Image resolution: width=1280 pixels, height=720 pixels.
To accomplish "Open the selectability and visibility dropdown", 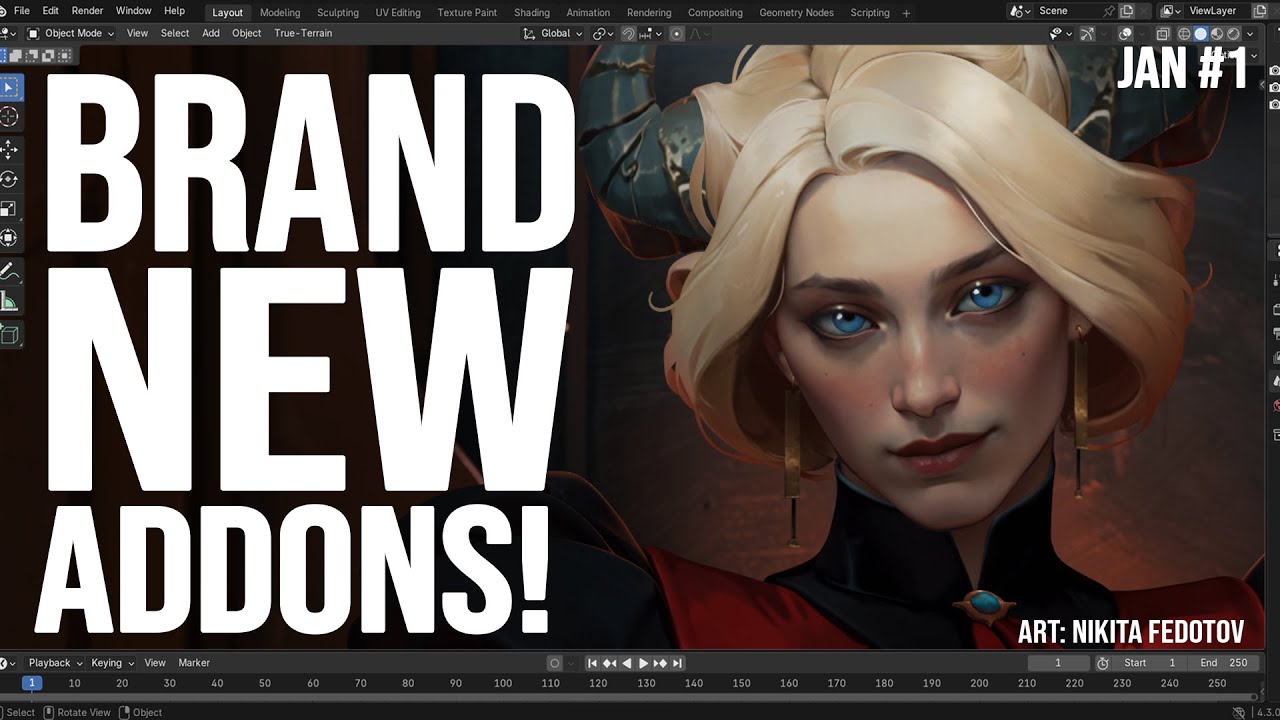I will click(x=1059, y=33).
